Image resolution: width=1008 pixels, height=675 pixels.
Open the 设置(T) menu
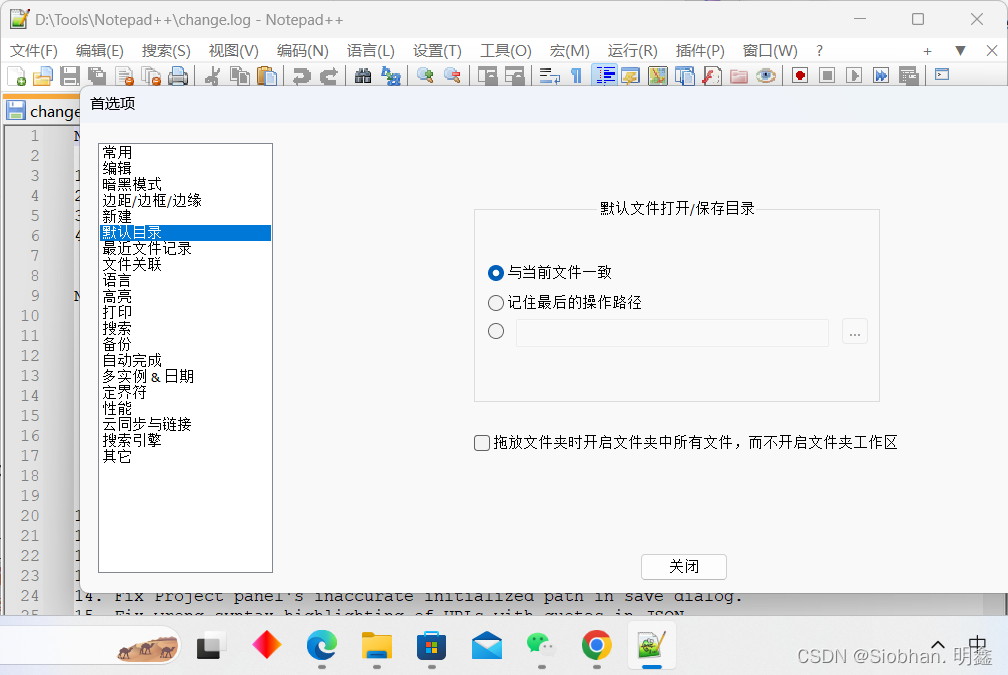pos(437,51)
